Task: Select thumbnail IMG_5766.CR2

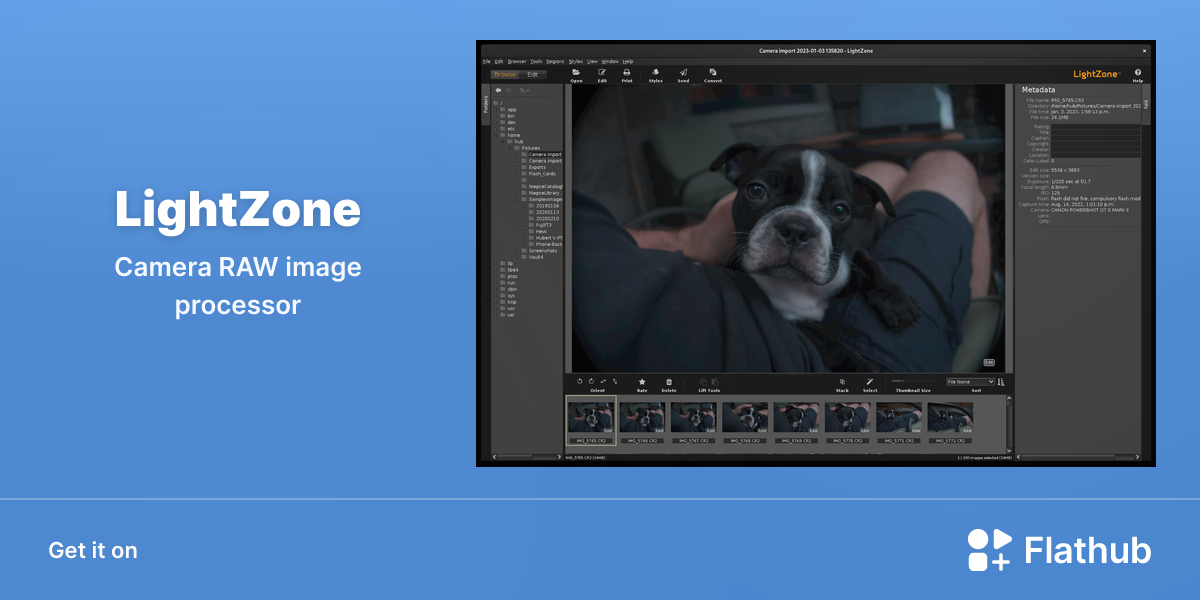Action: (x=642, y=422)
